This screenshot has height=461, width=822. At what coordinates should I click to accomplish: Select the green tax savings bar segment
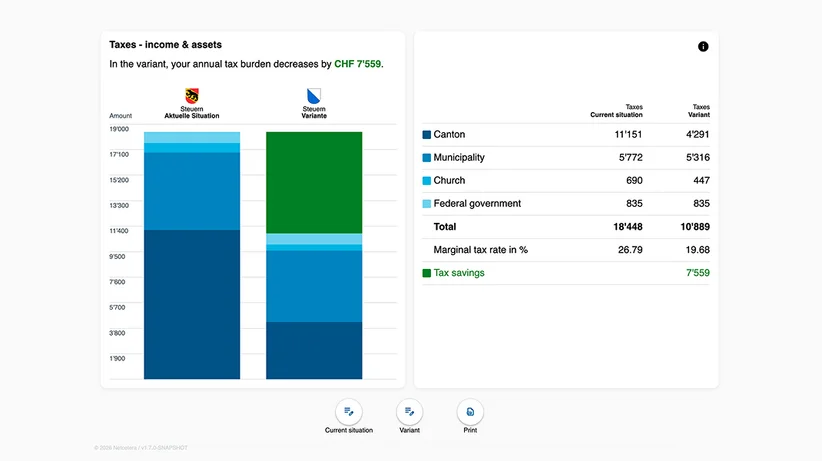[x=314, y=183]
